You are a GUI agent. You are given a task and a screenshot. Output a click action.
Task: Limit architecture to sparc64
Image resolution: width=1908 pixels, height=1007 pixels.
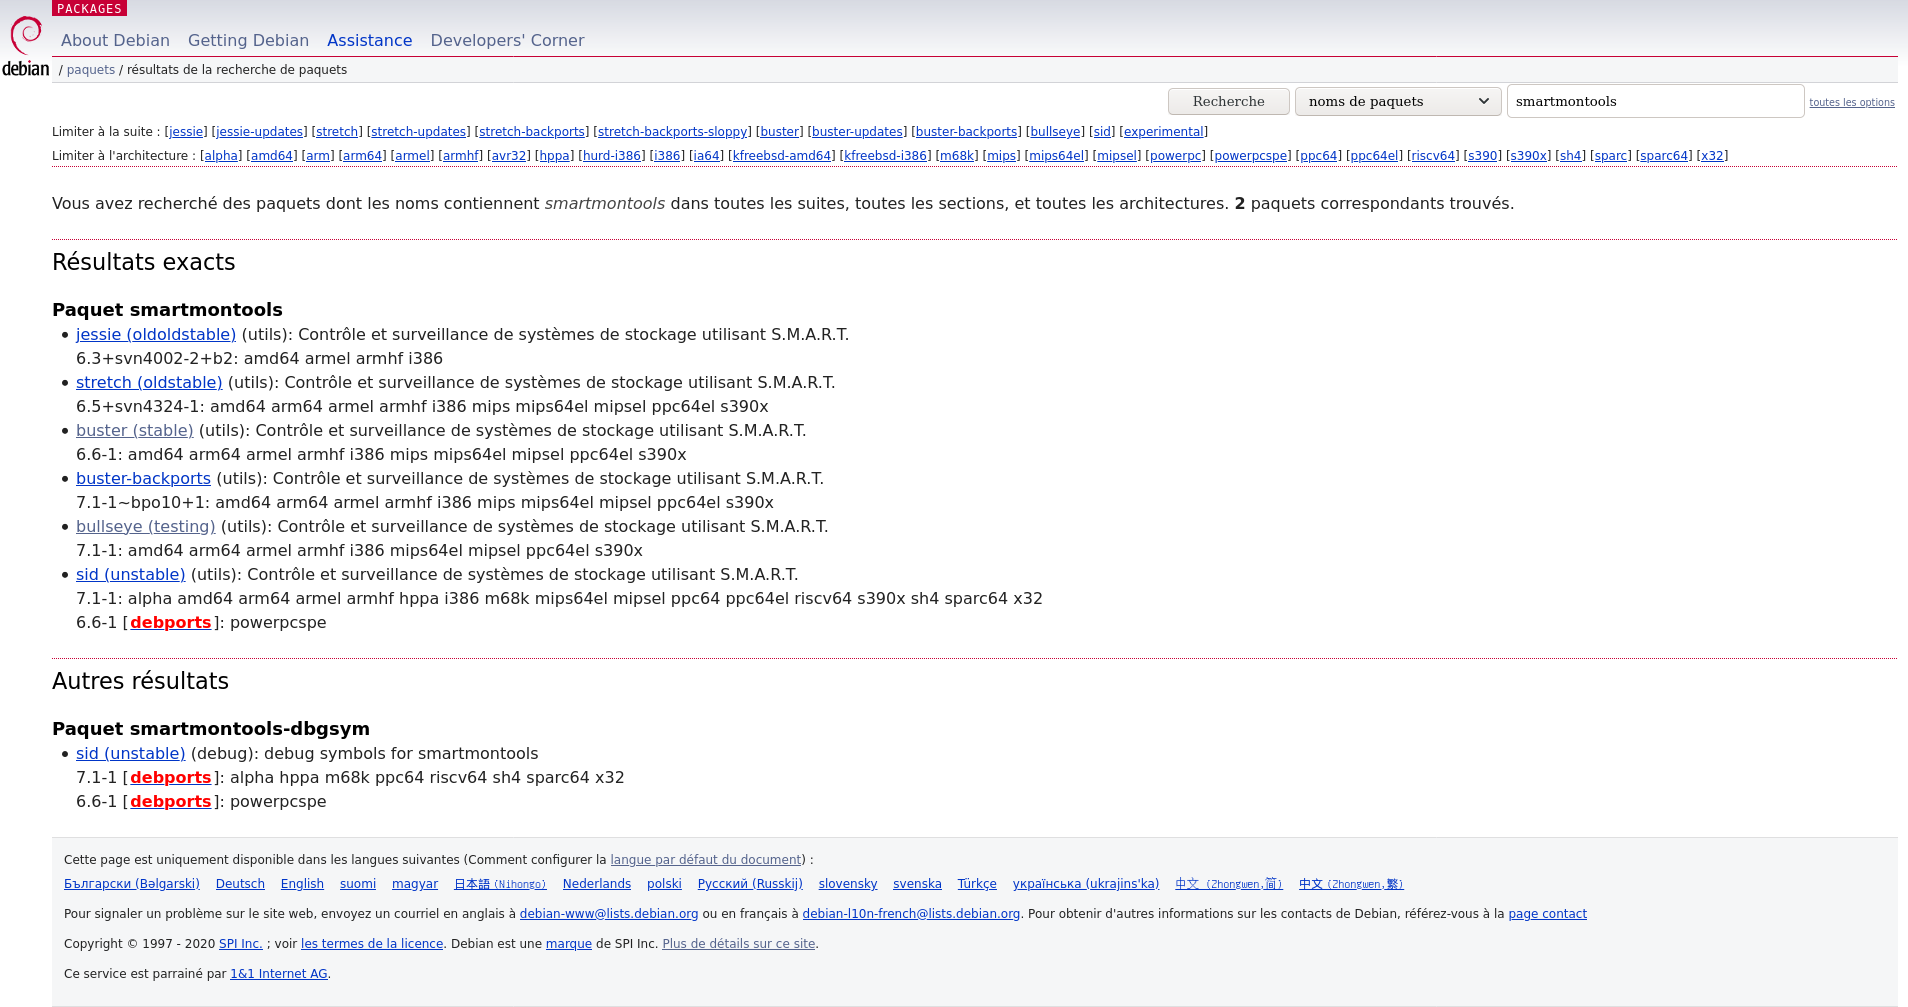pos(1664,156)
